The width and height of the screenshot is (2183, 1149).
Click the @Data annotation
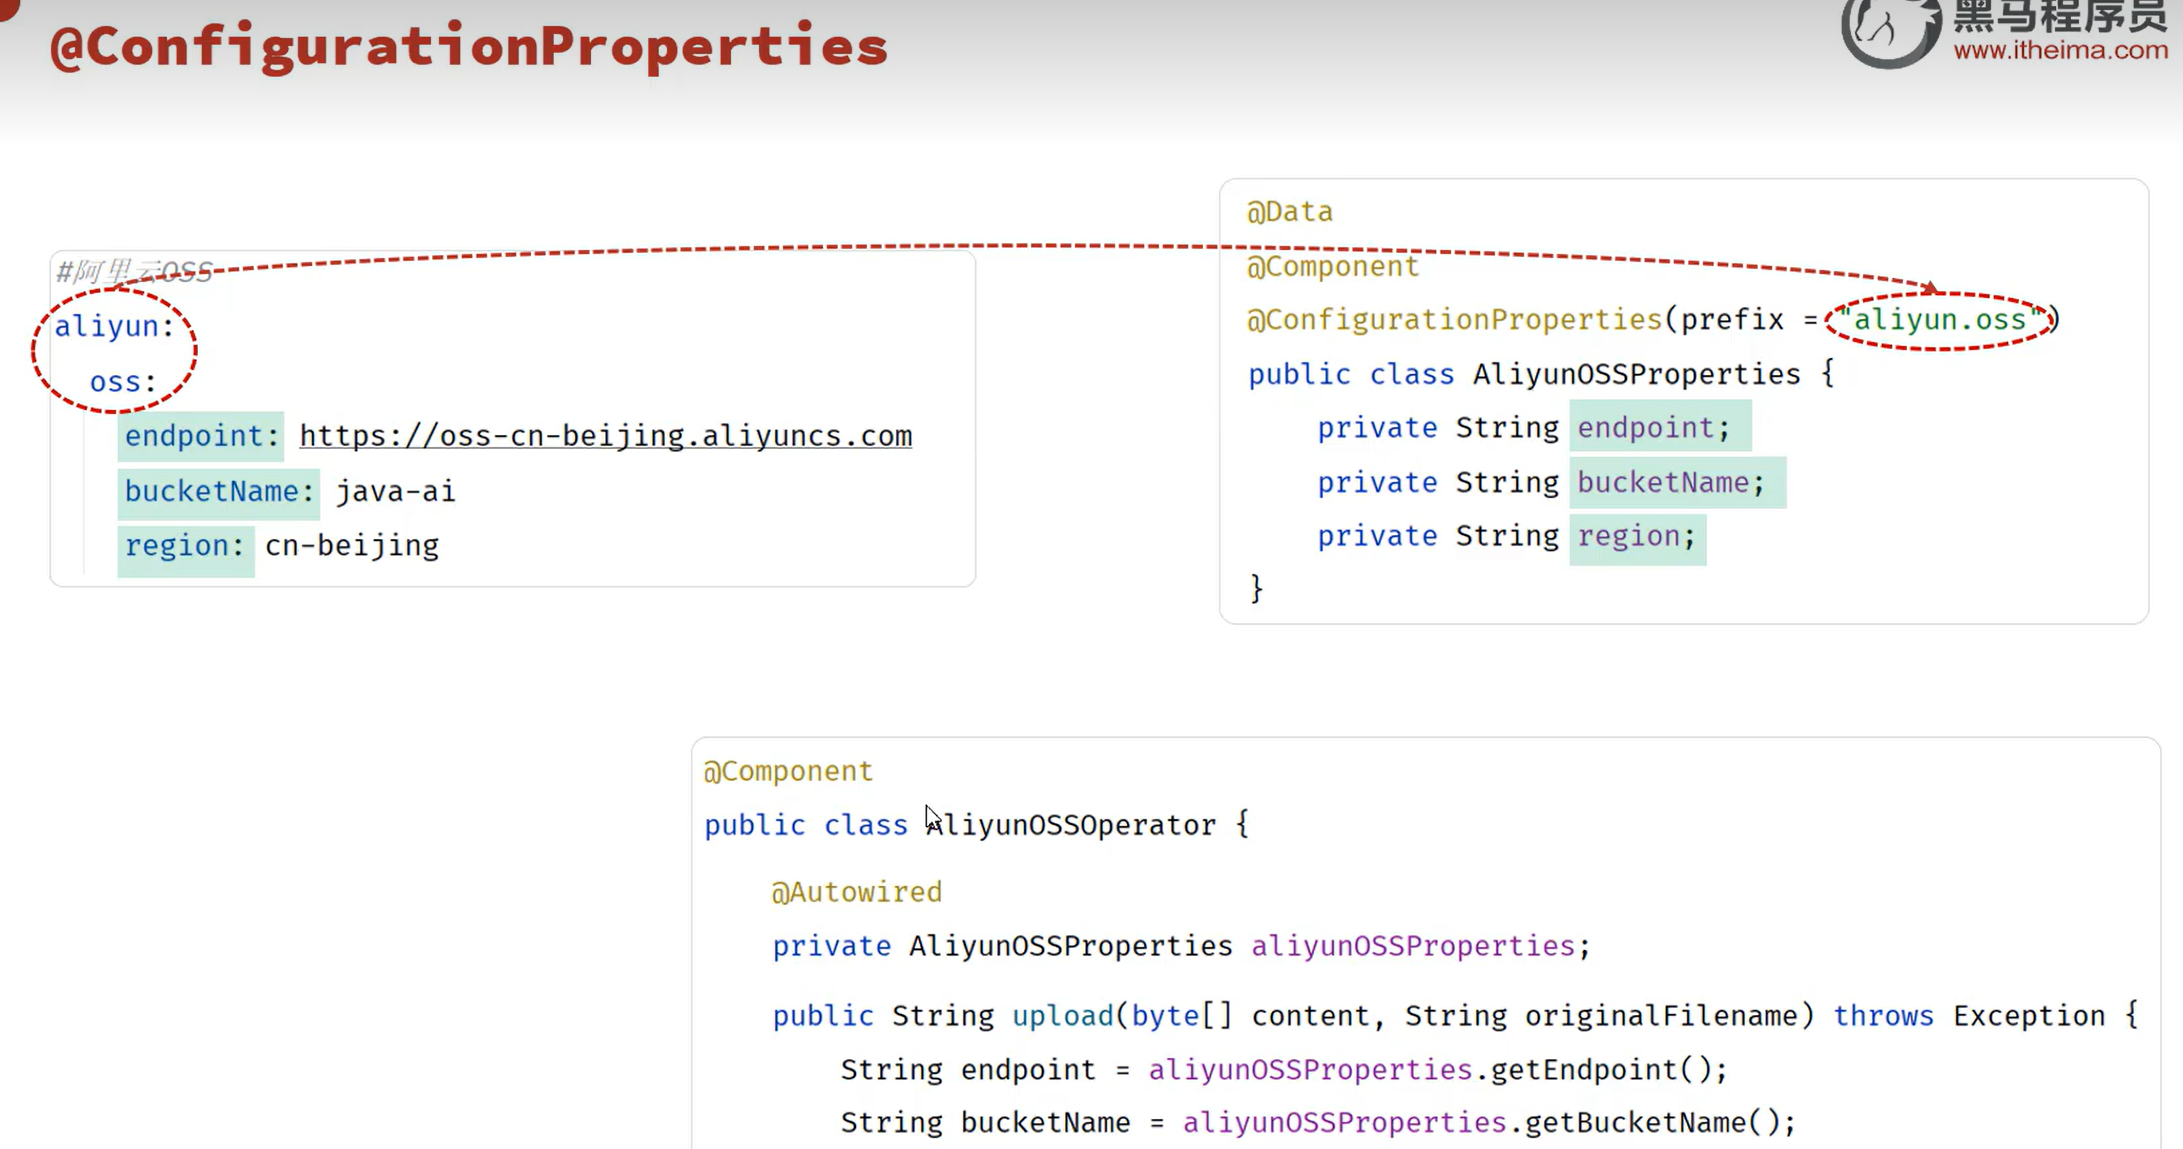click(x=1290, y=212)
